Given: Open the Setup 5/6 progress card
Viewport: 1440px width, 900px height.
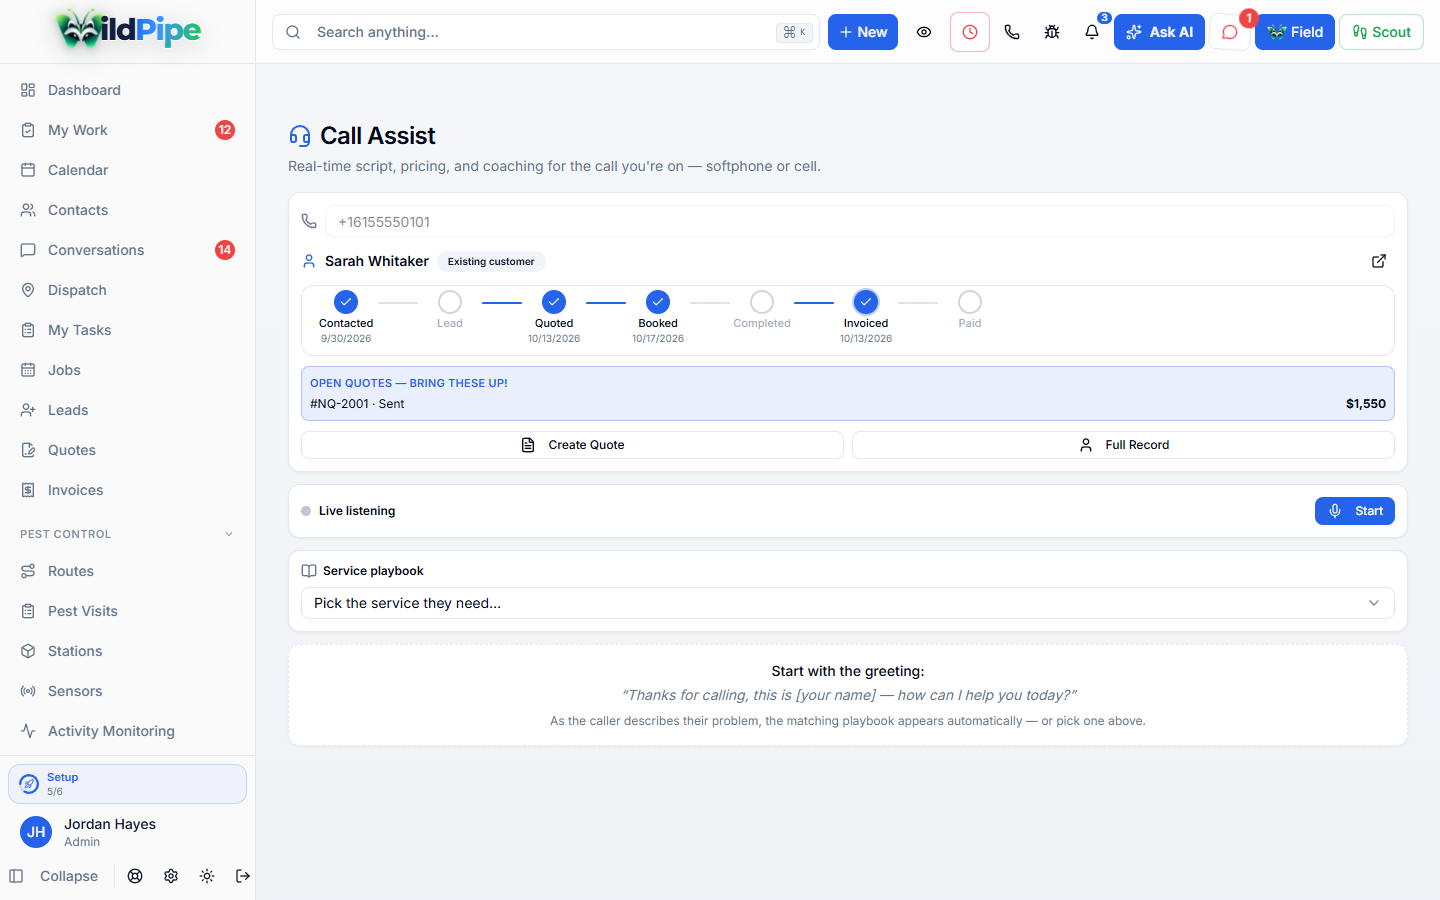Looking at the screenshot, I should tap(127, 784).
